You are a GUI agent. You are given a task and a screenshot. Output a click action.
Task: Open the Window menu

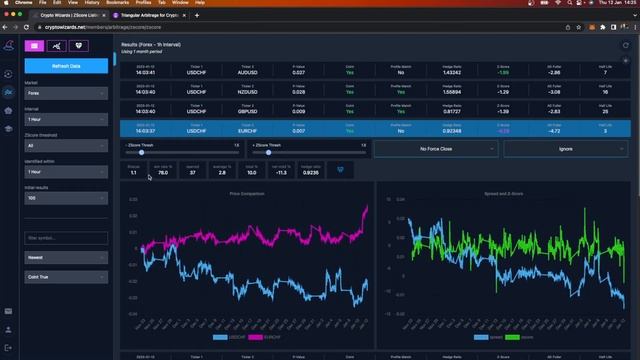tap(180, 2)
